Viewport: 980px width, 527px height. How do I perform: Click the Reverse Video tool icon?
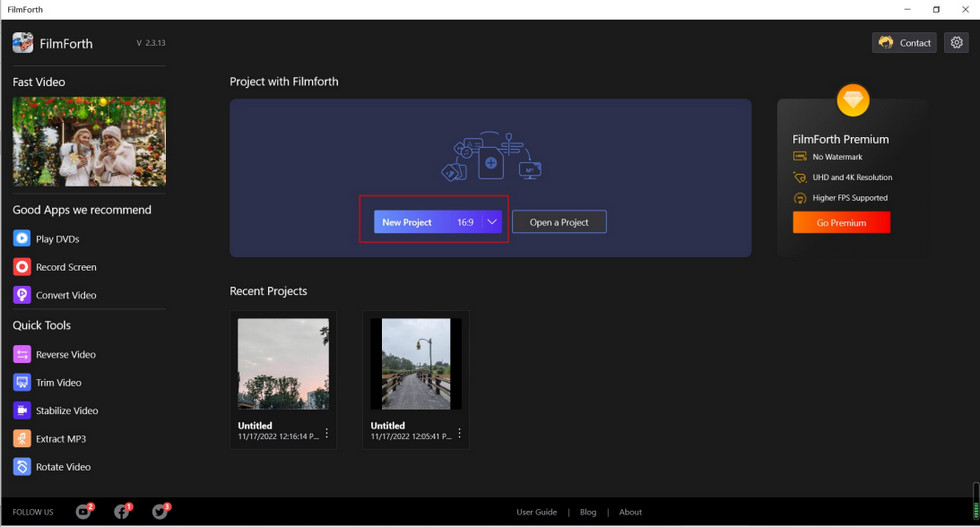pos(22,354)
